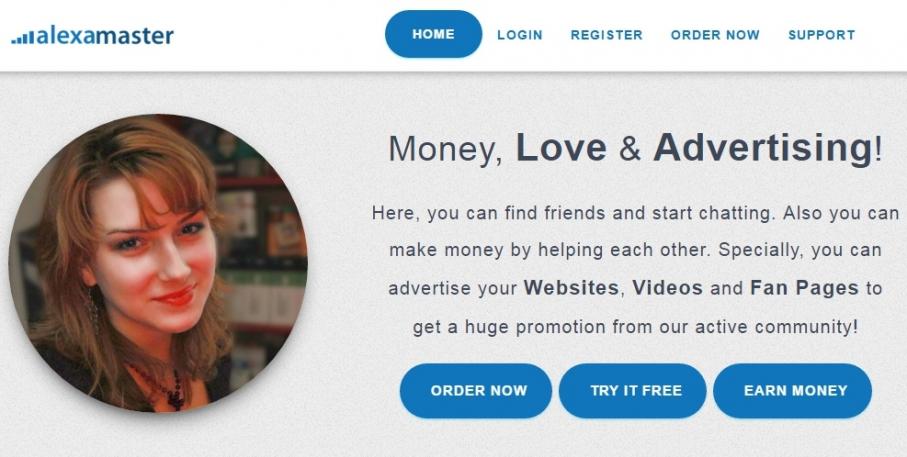This screenshot has height=457, width=907.
Task: Click the bold Videos text
Action: (667, 288)
